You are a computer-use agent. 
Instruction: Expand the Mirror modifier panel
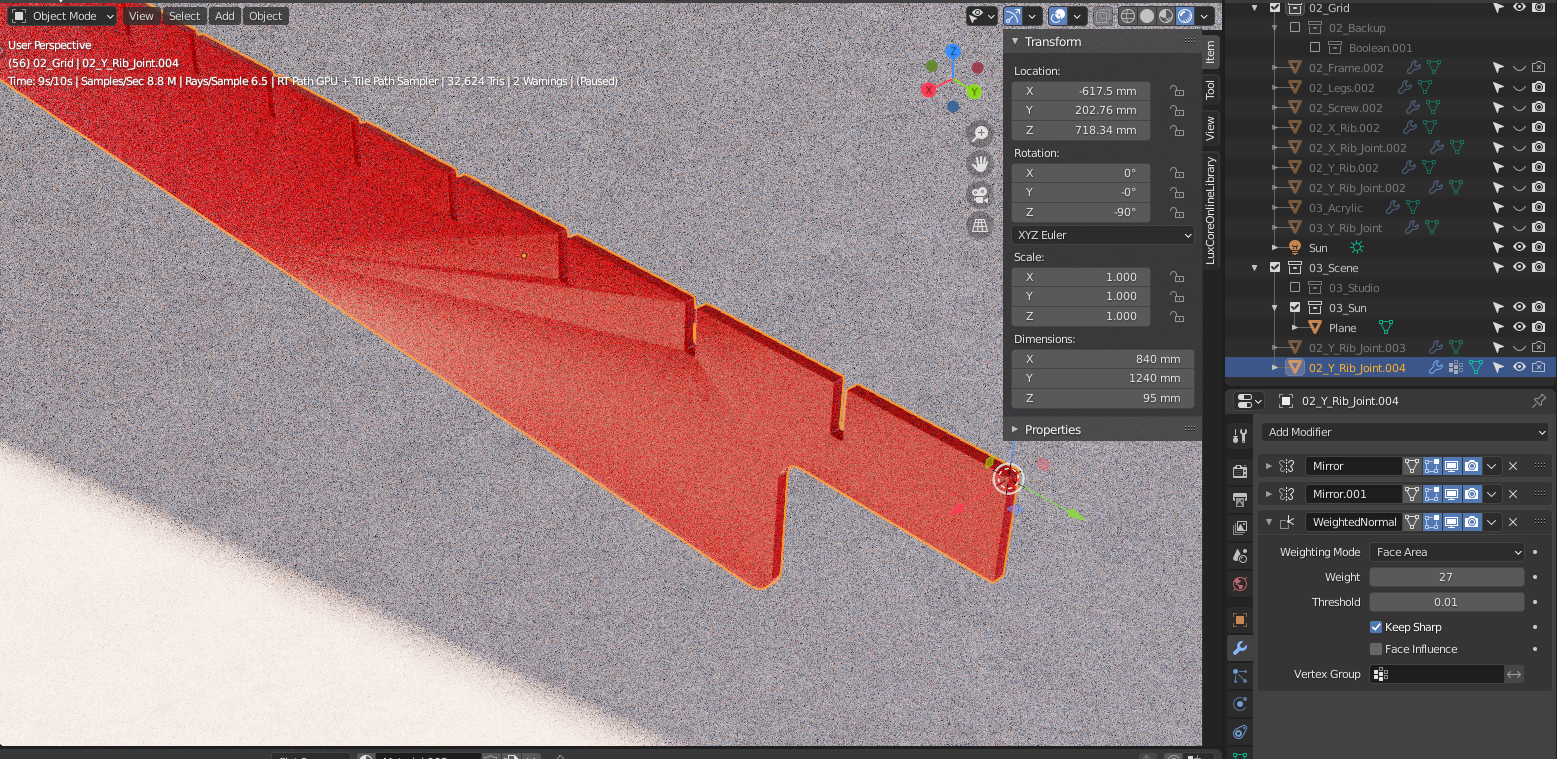pos(1270,466)
